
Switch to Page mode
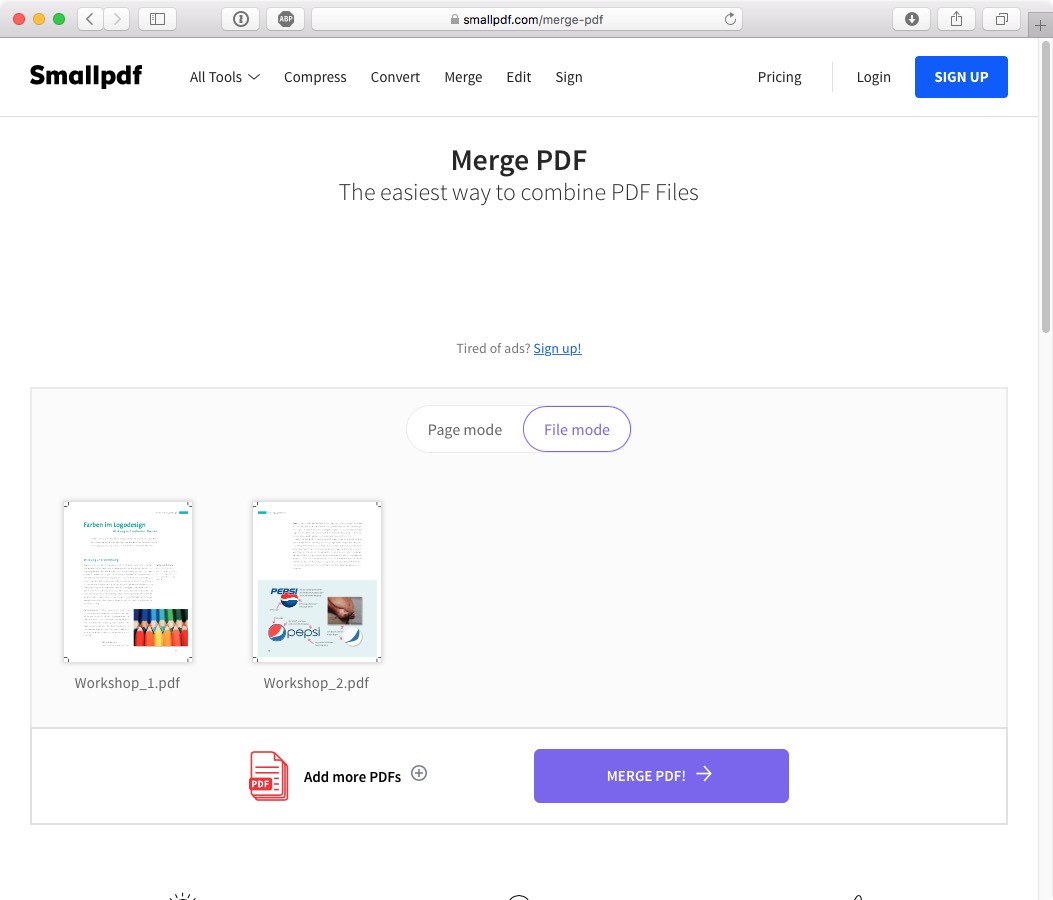click(x=464, y=429)
